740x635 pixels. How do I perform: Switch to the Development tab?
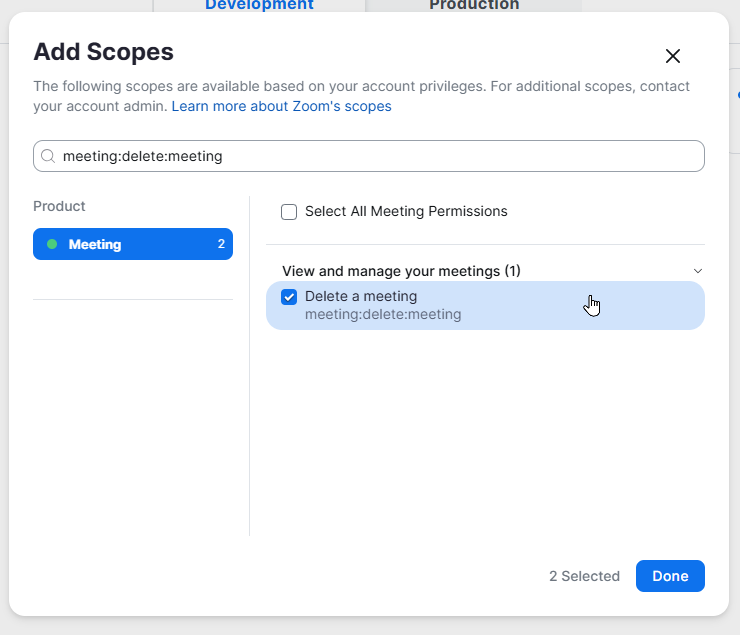pyautogui.click(x=259, y=5)
